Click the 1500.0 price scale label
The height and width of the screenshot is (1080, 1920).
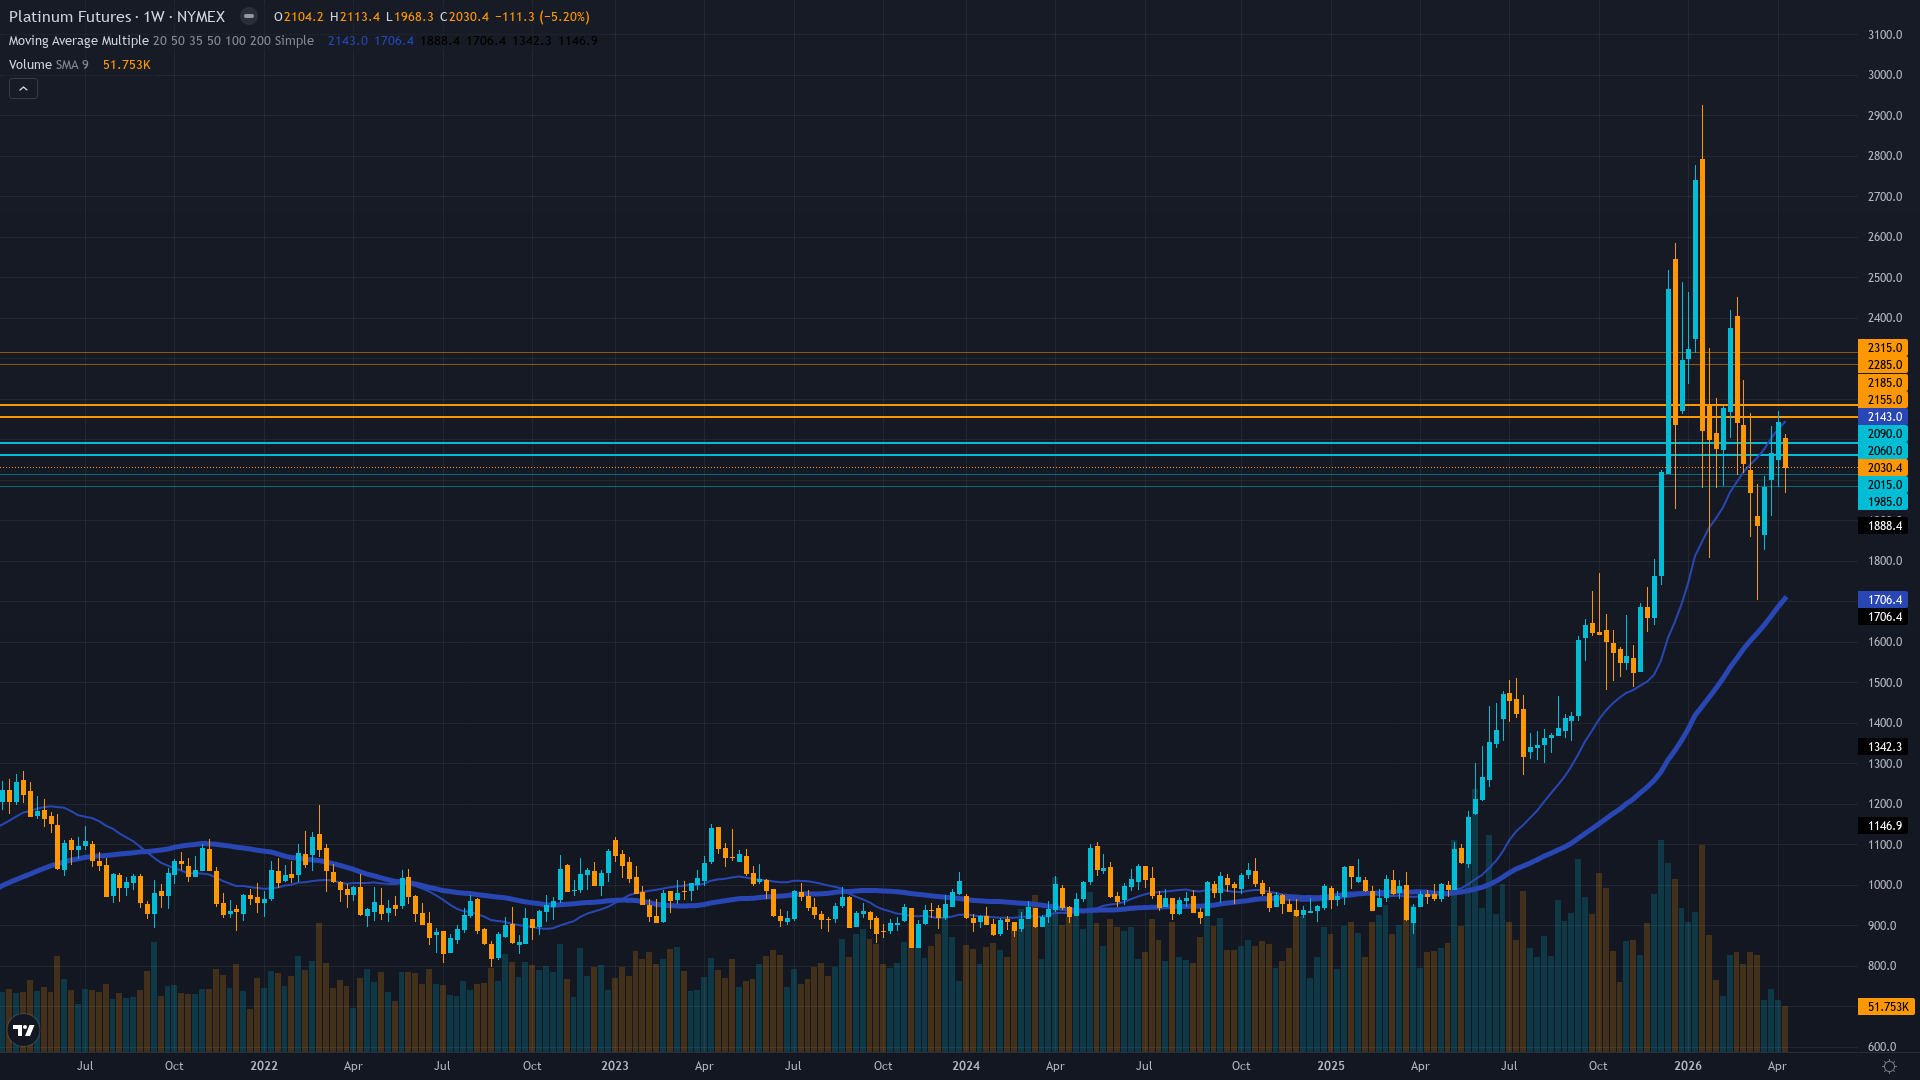coord(1885,683)
